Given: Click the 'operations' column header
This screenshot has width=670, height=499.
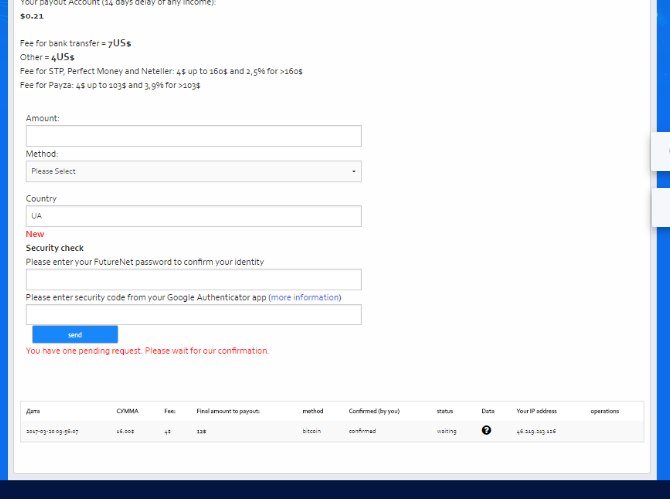Looking at the screenshot, I should 604,411.
